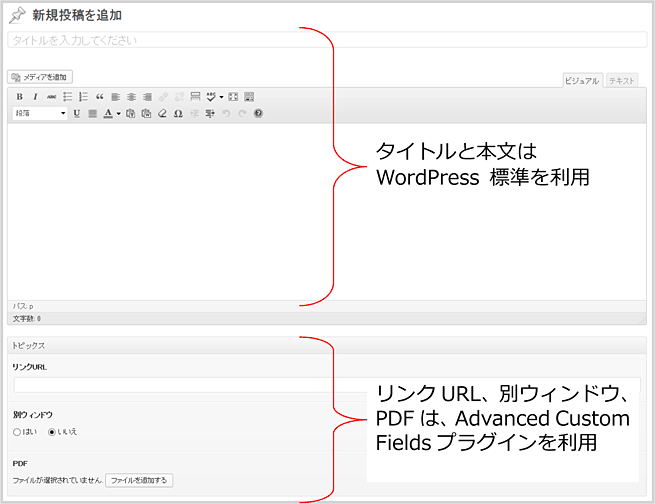The width and height of the screenshot is (655, 504).
Task: Click the リンクURL text field
Action: coord(170,384)
